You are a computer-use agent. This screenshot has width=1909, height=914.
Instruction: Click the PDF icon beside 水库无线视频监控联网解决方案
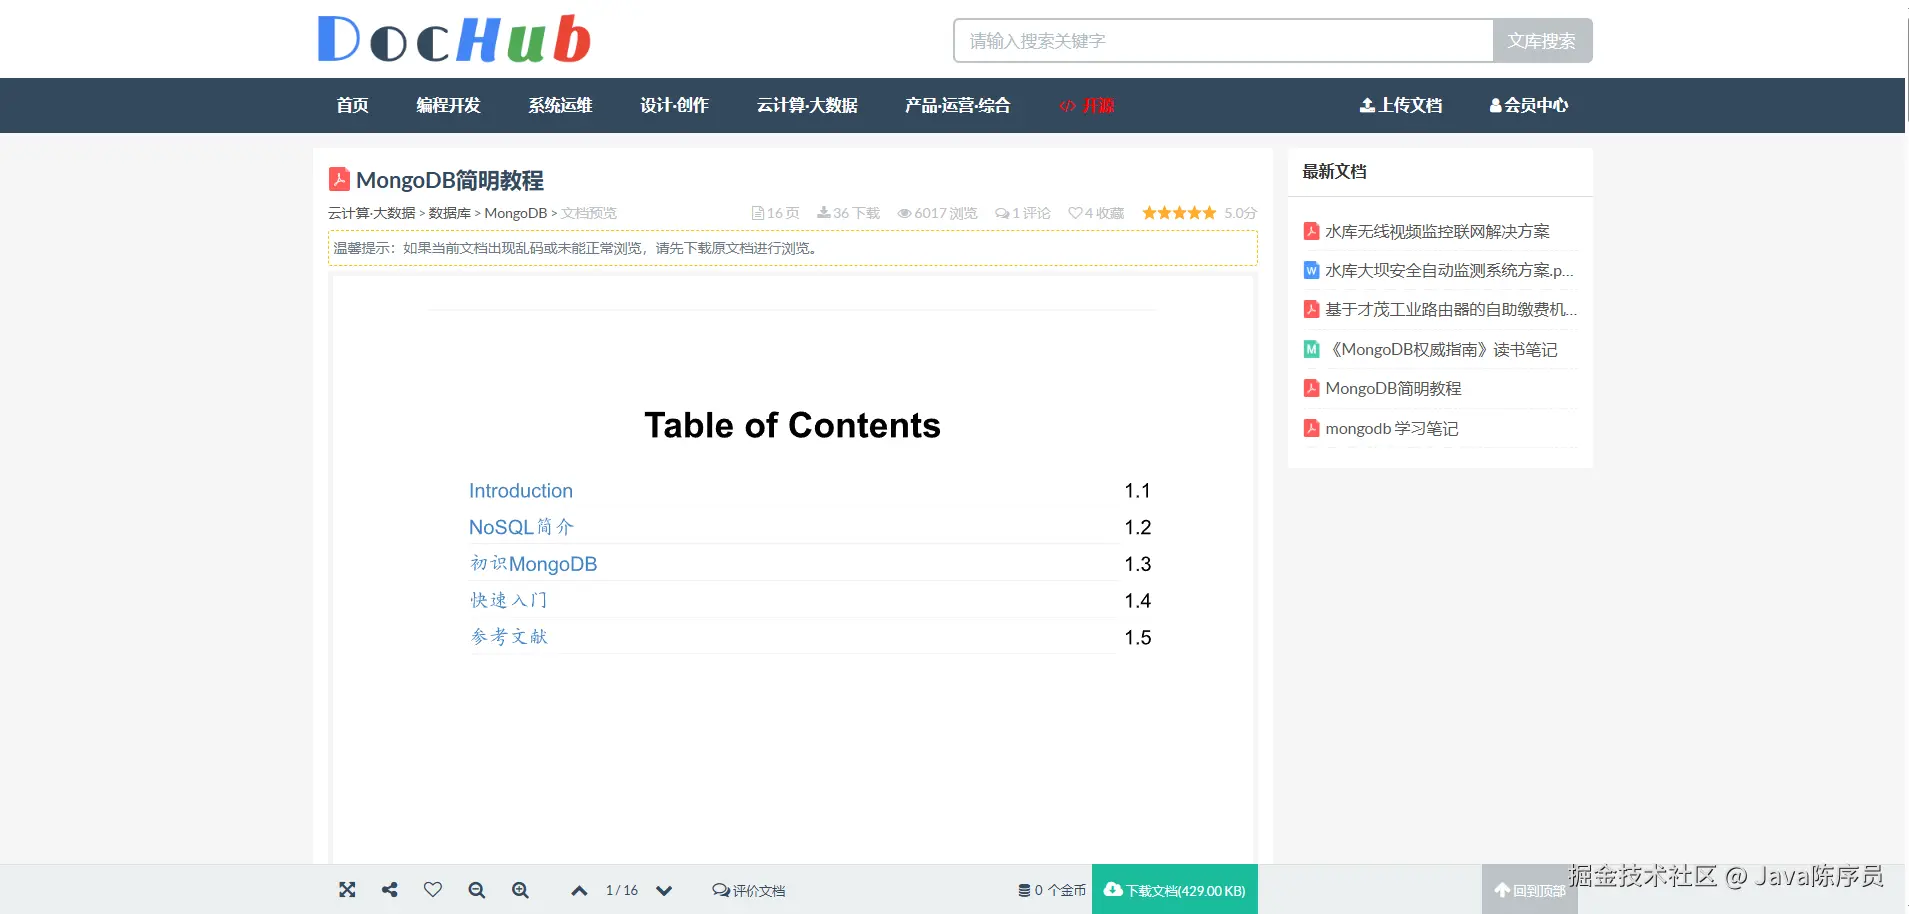click(x=1311, y=232)
